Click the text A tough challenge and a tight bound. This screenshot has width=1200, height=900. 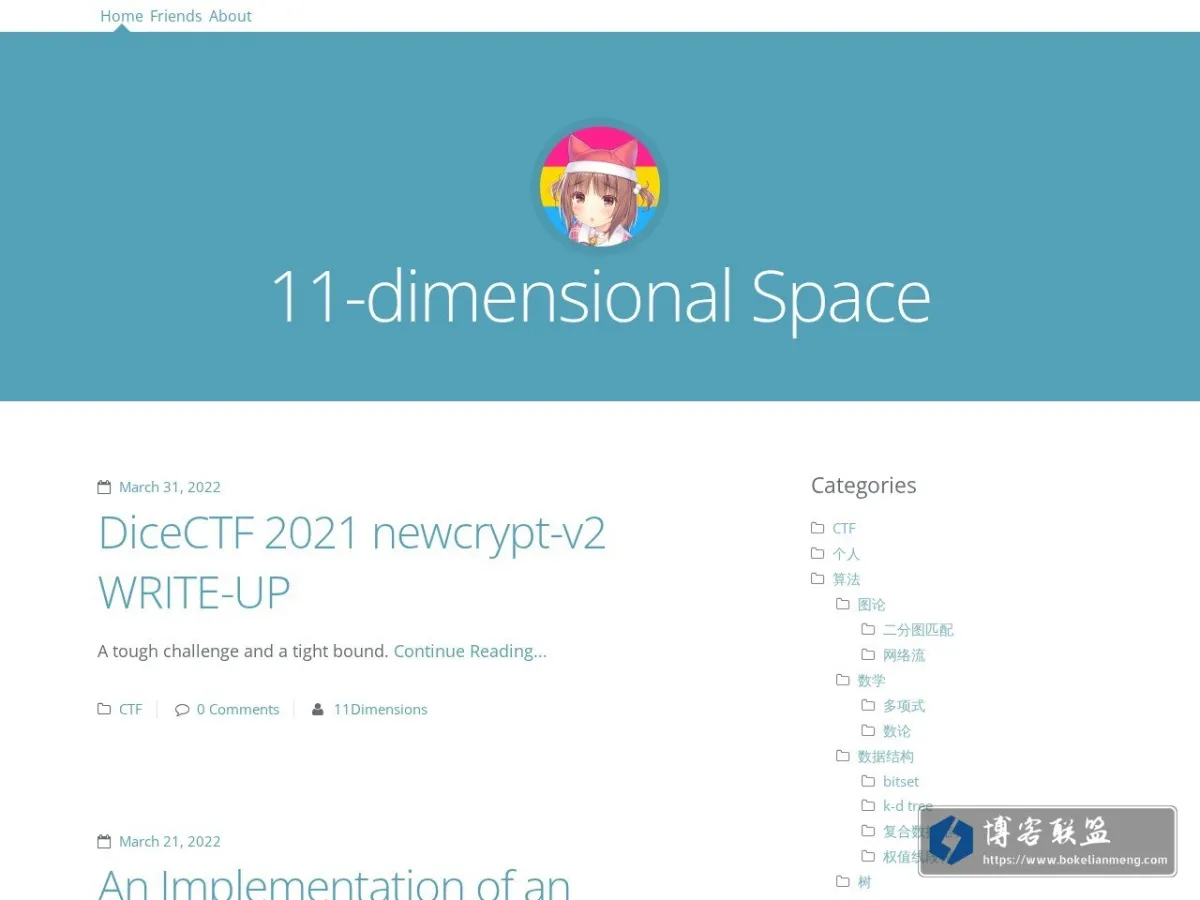click(243, 651)
